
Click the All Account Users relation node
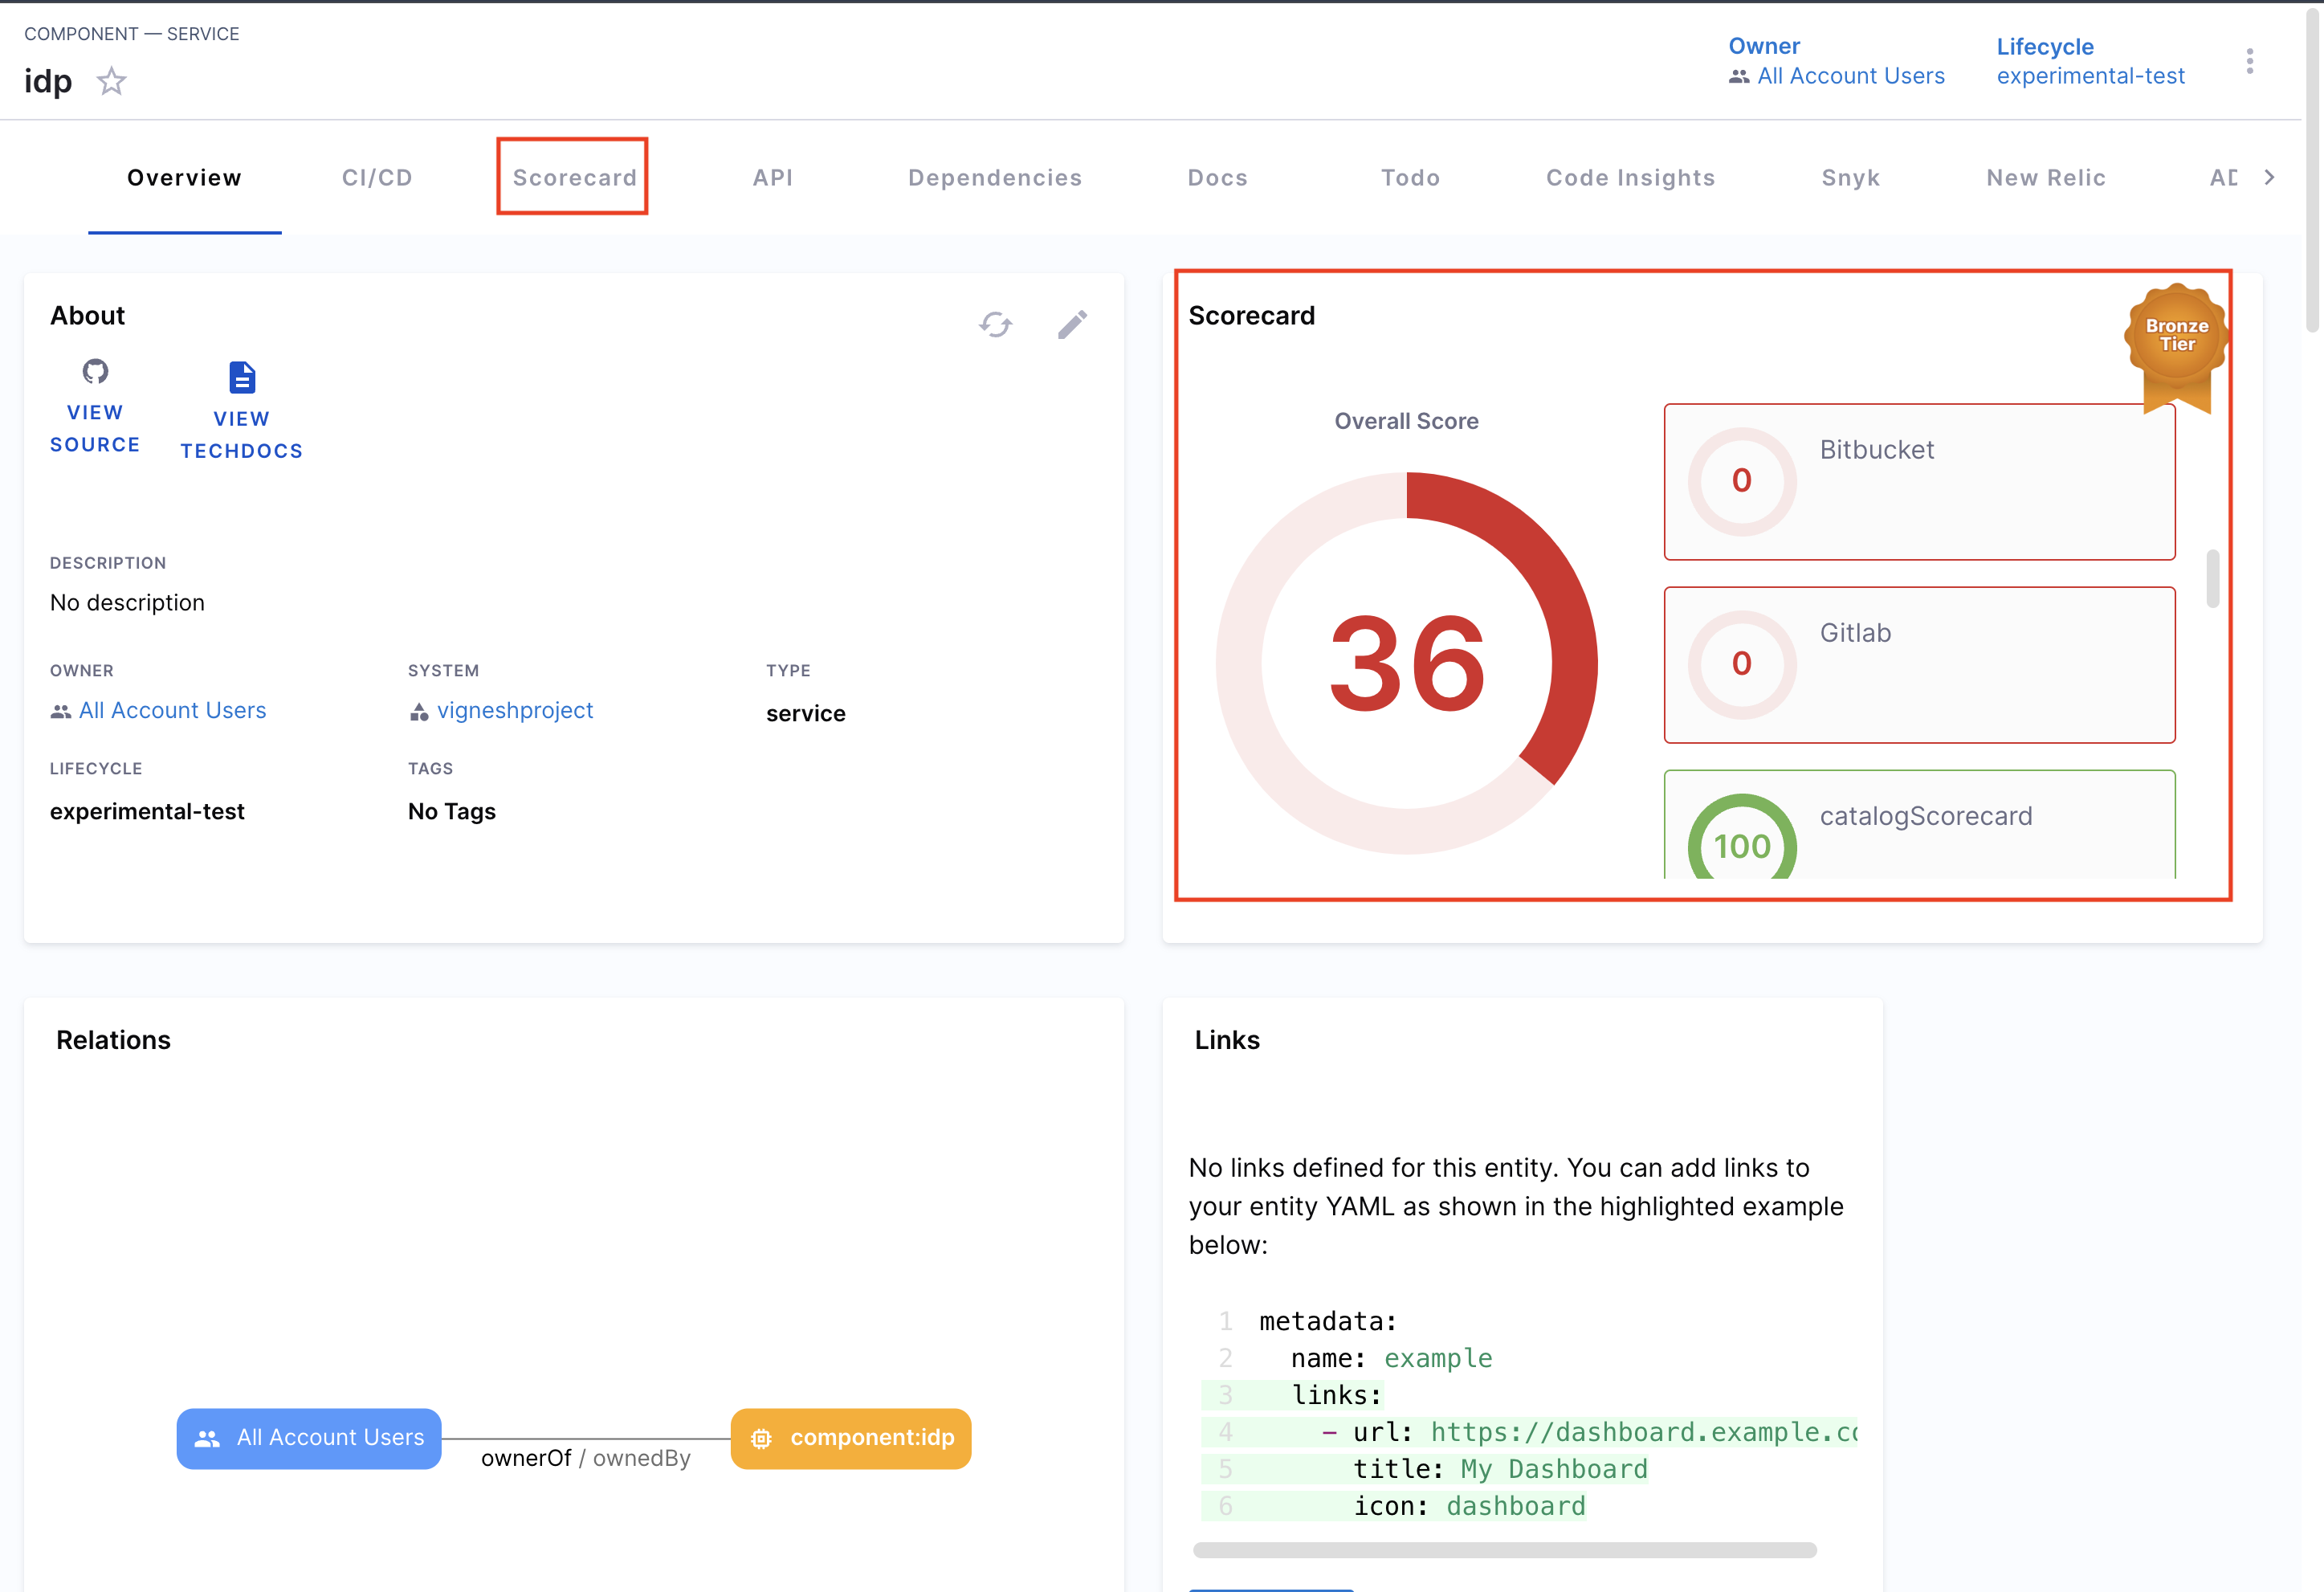[309, 1438]
